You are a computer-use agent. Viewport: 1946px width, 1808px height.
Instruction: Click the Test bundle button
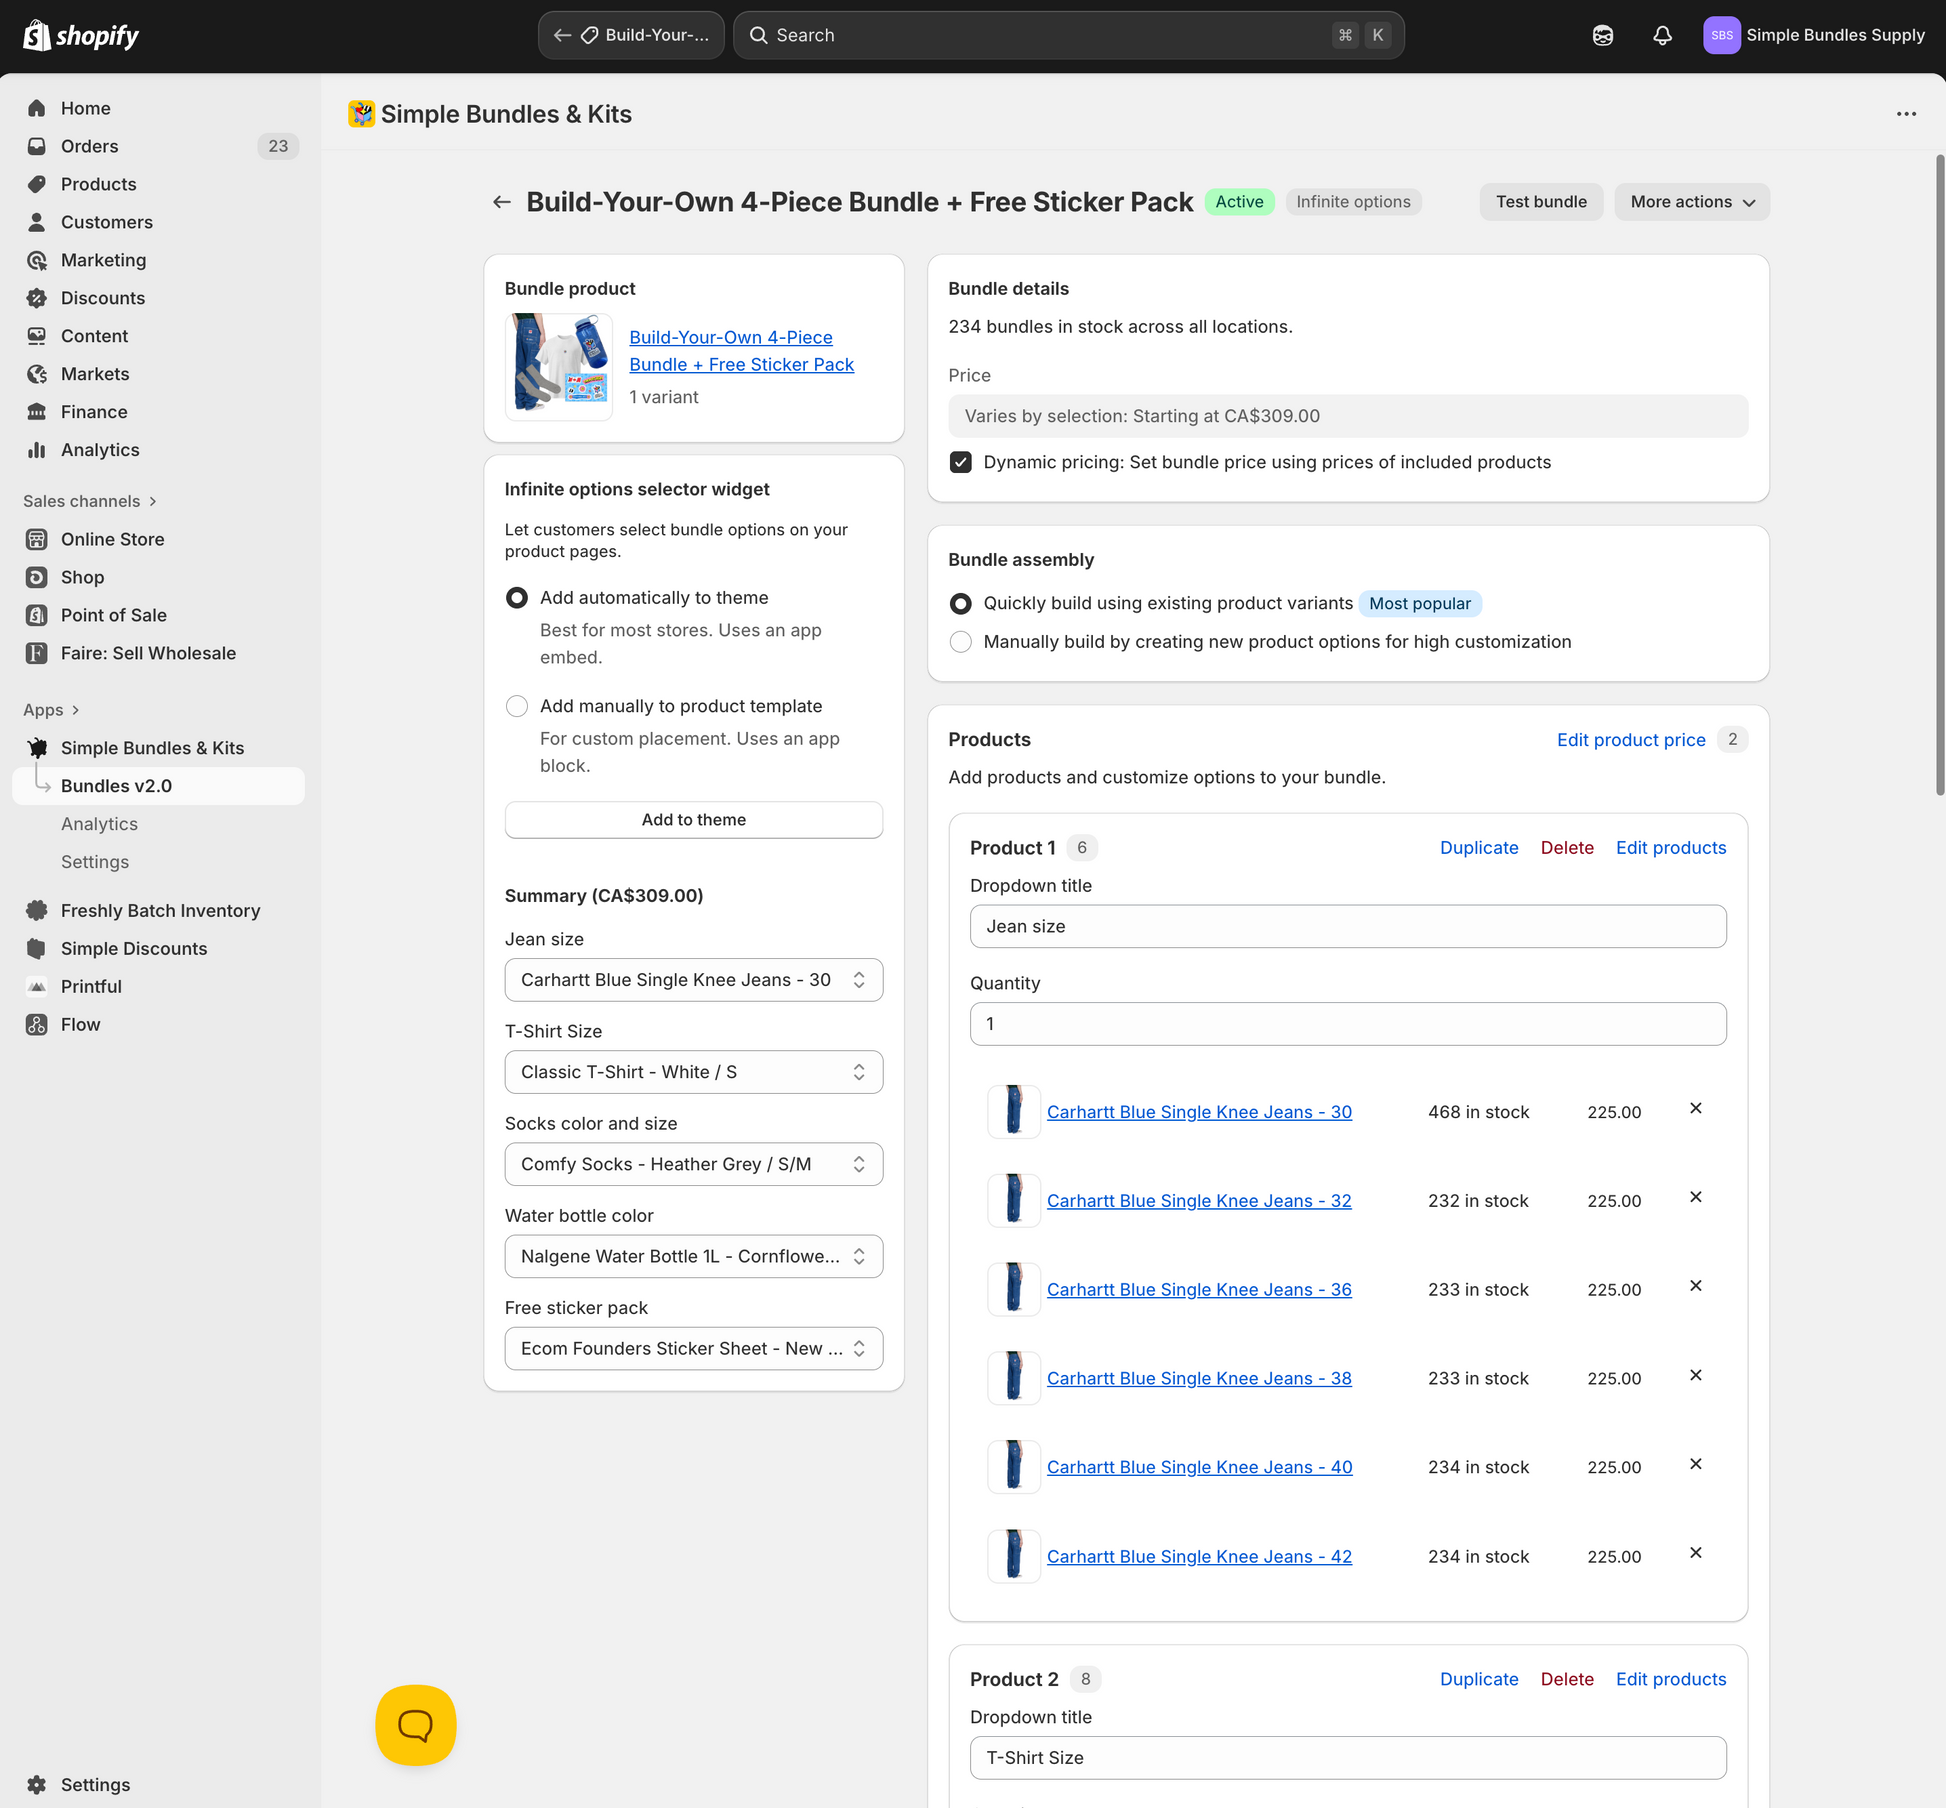[1541, 202]
